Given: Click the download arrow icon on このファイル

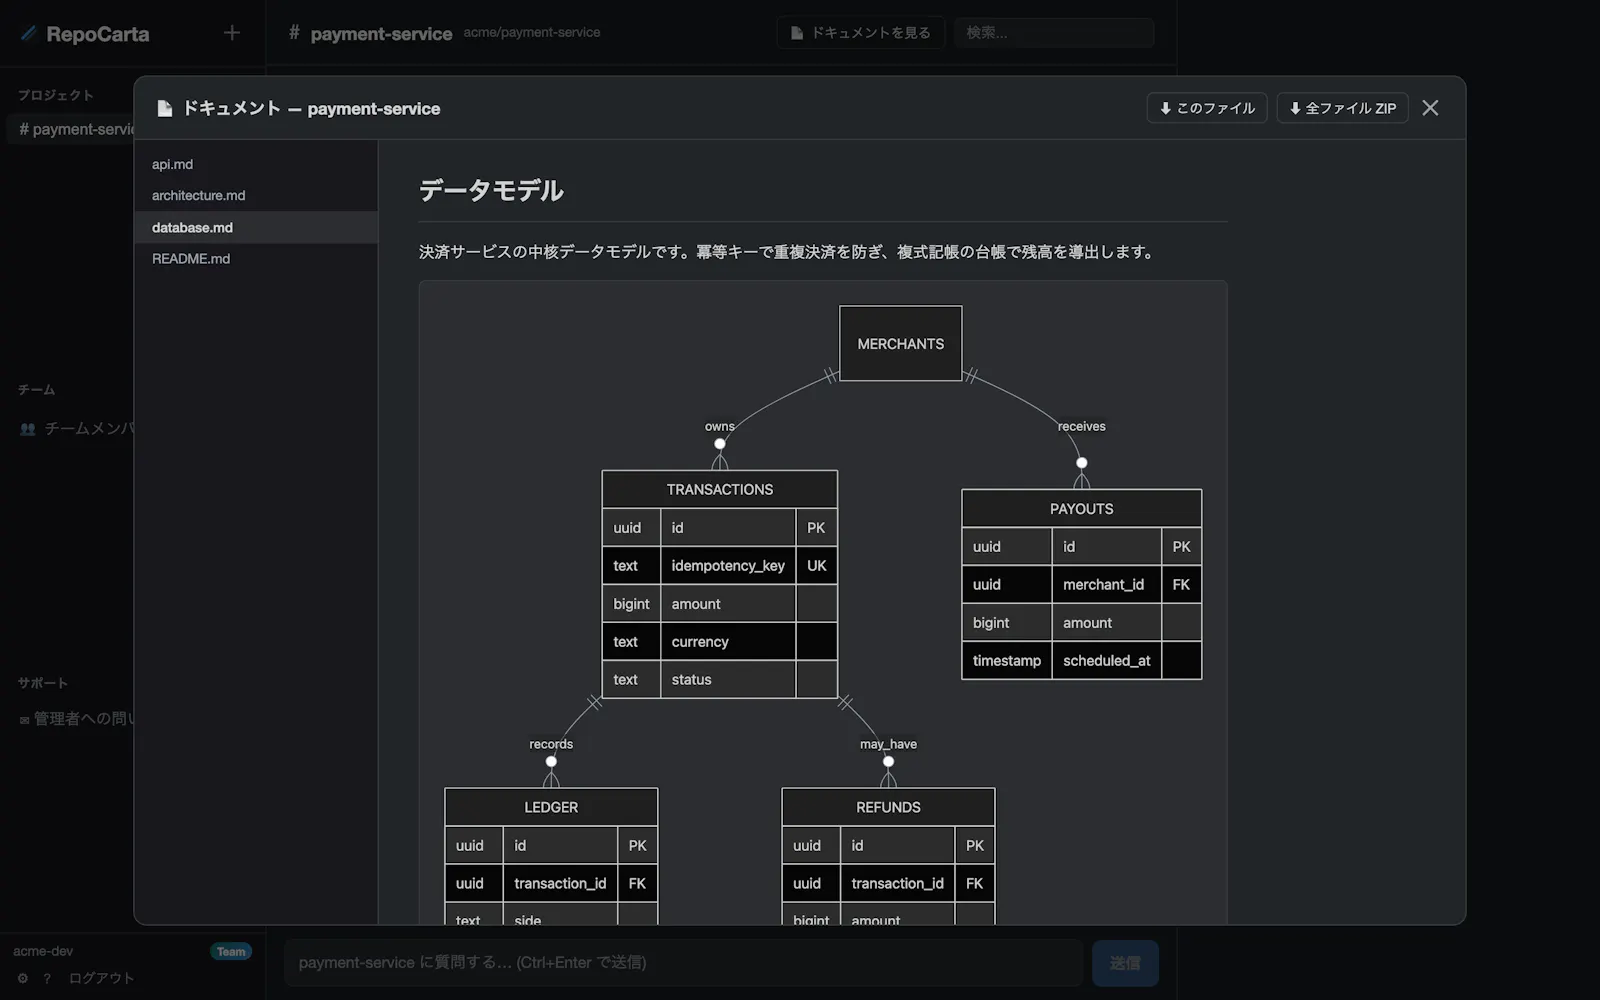Looking at the screenshot, I should [x=1165, y=108].
